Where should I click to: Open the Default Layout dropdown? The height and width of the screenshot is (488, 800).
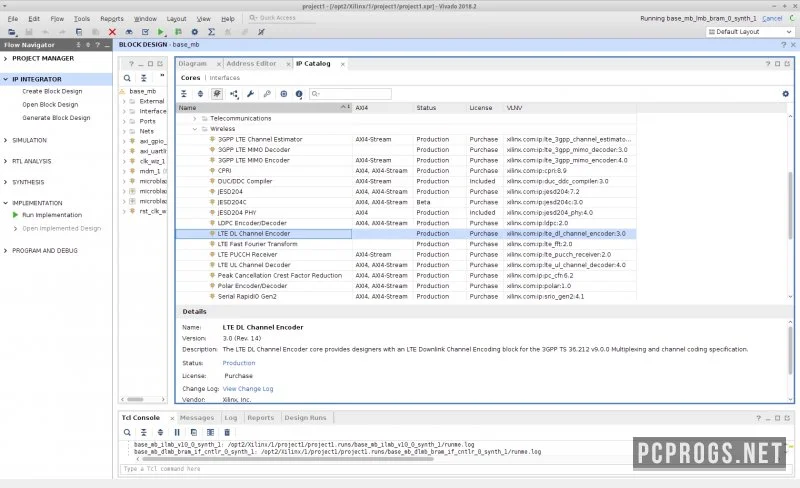750,32
